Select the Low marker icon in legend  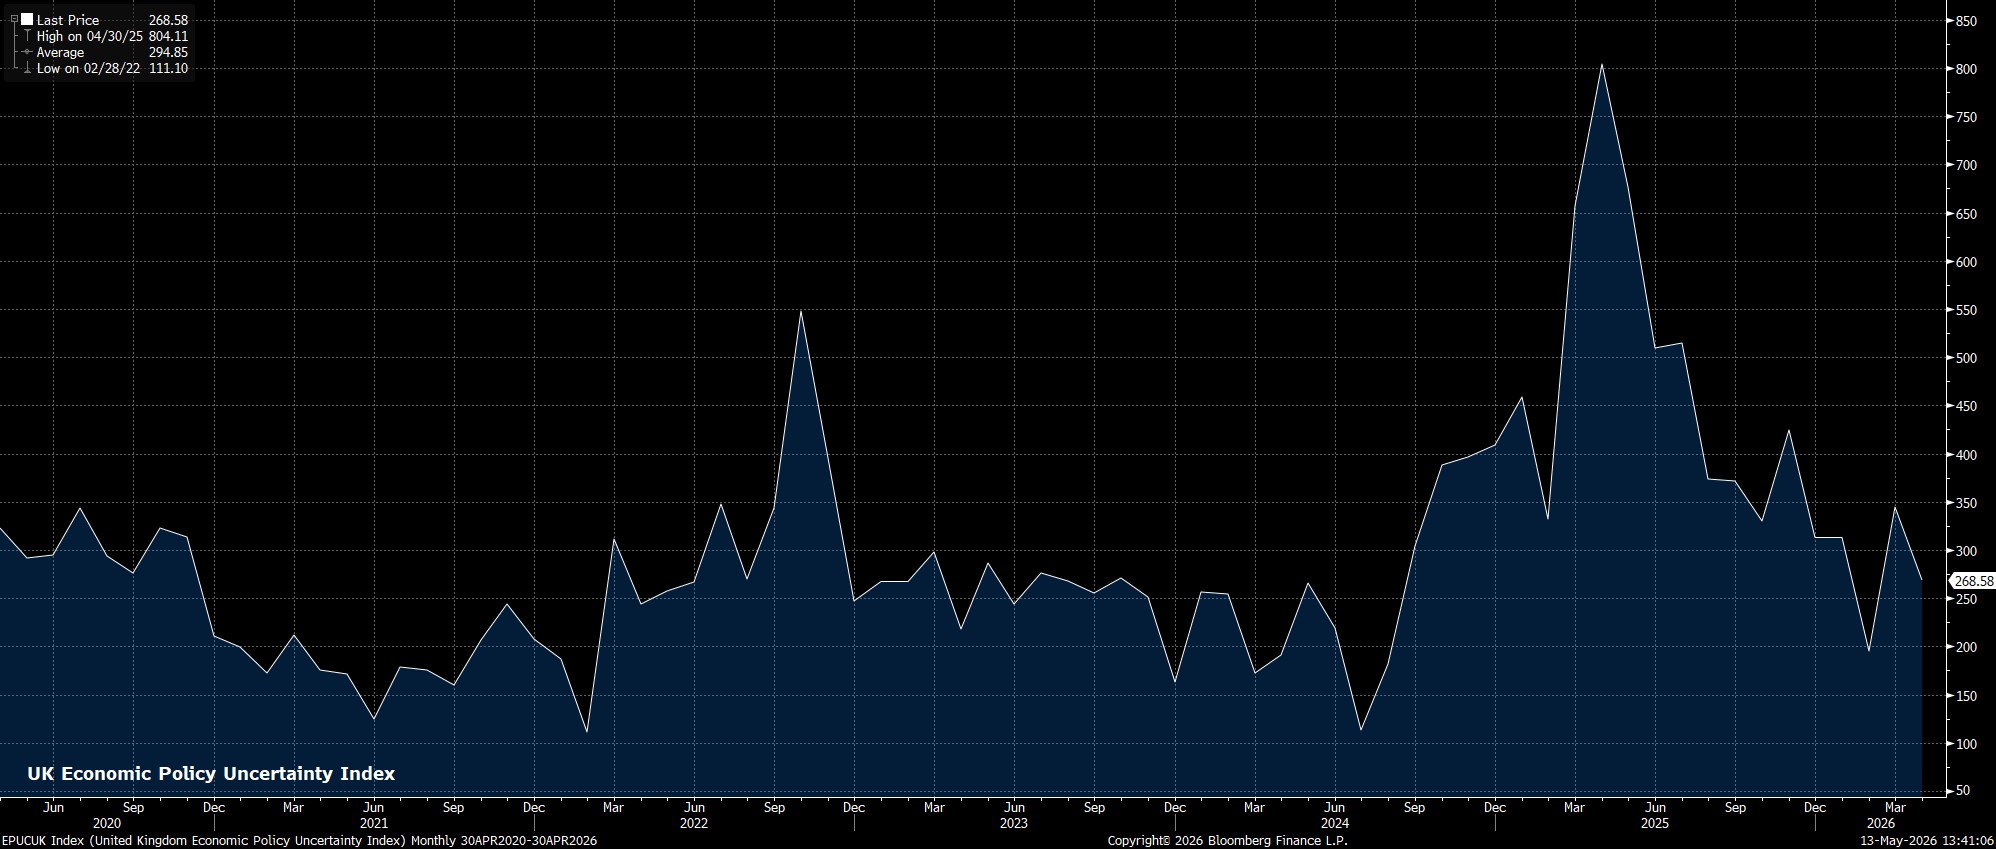click(x=27, y=68)
